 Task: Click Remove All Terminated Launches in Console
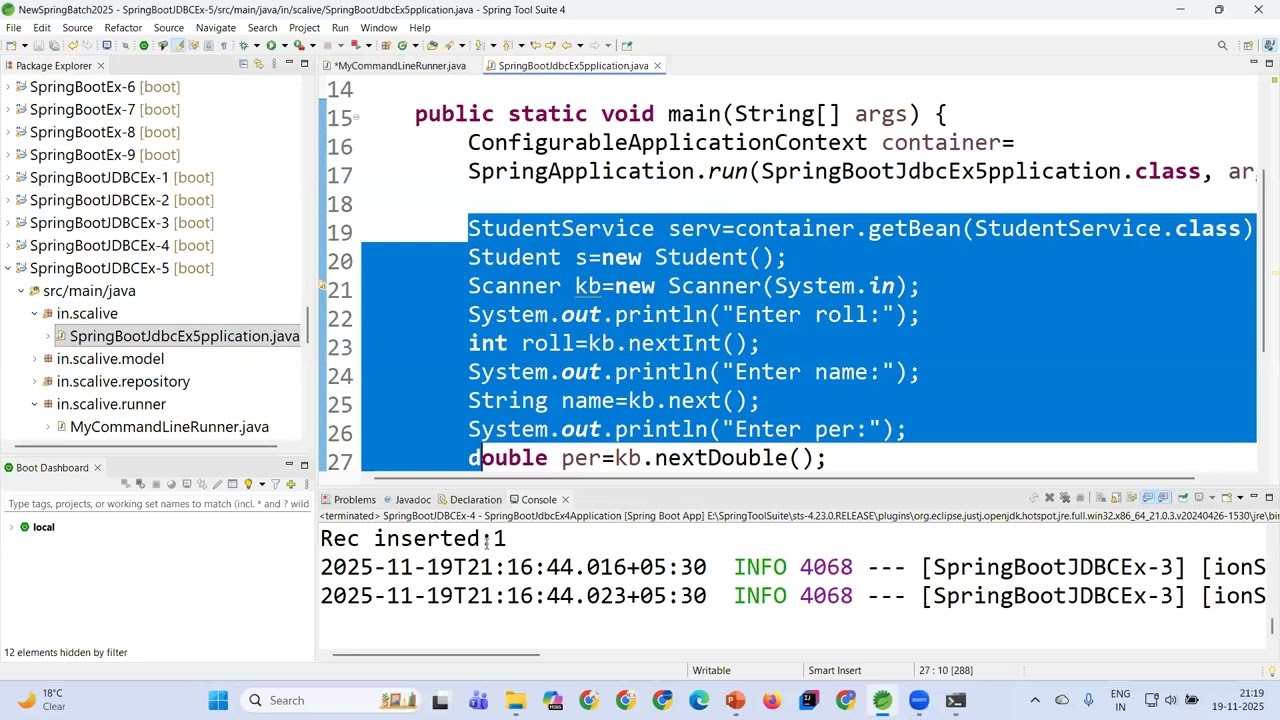[1065, 497]
